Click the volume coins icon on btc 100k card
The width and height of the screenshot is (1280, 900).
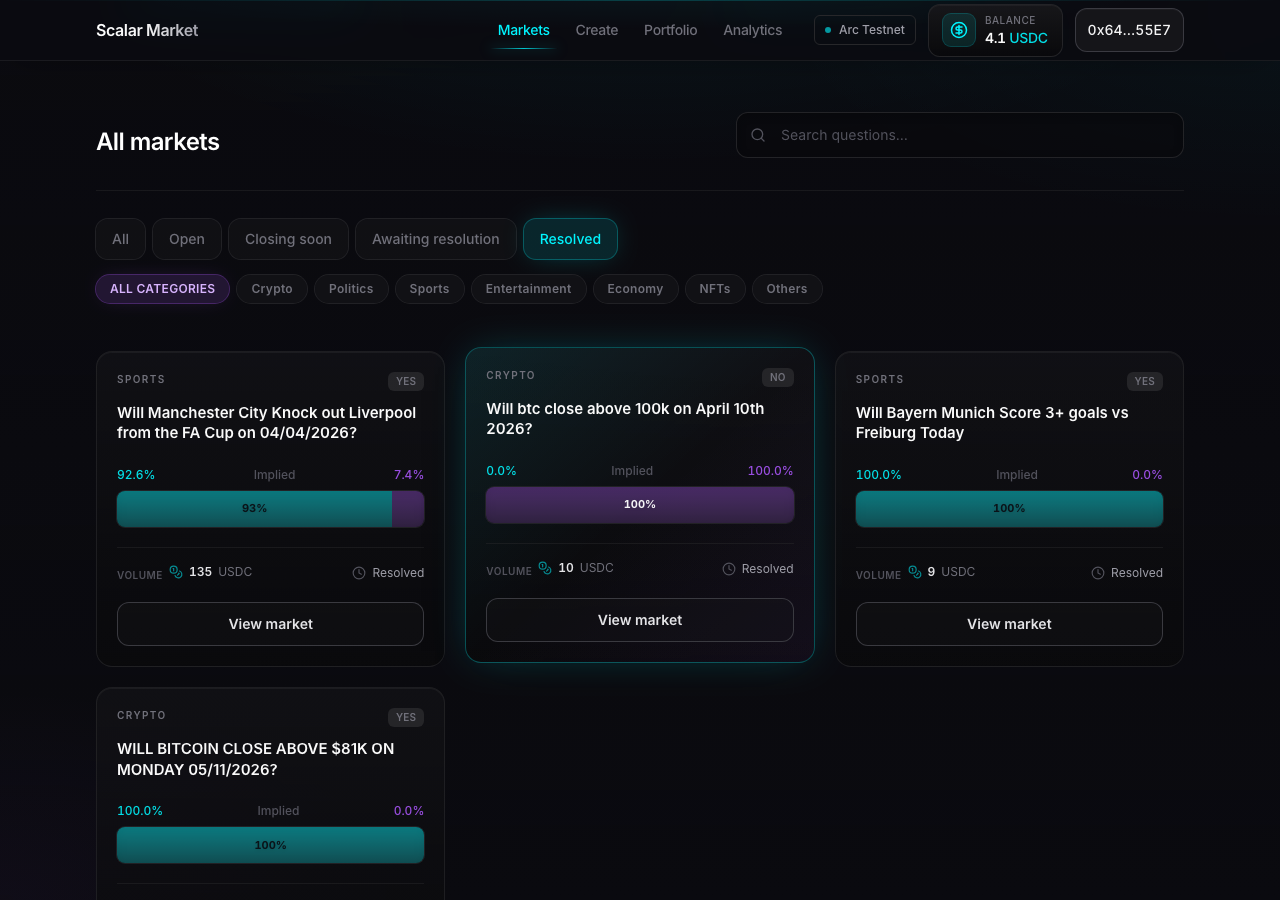[545, 568]
